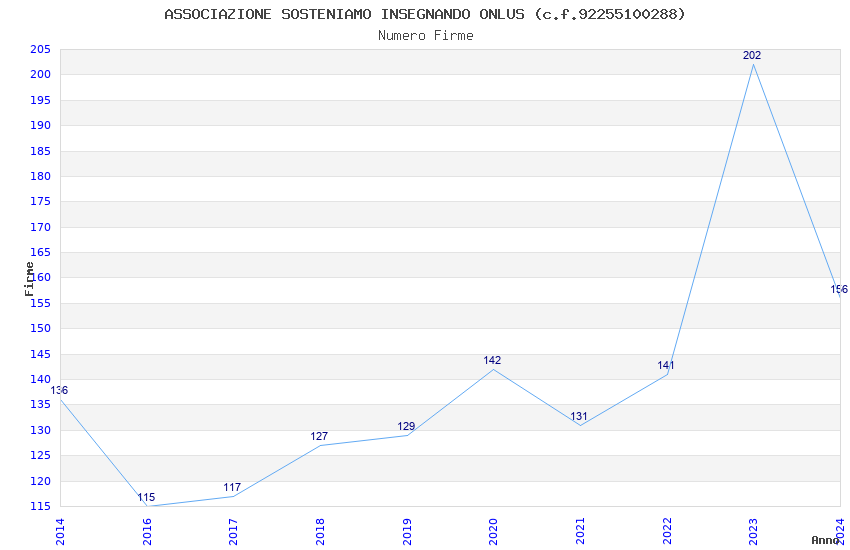
Task: Click the y-axis value 175
Action: click(40, 202)
